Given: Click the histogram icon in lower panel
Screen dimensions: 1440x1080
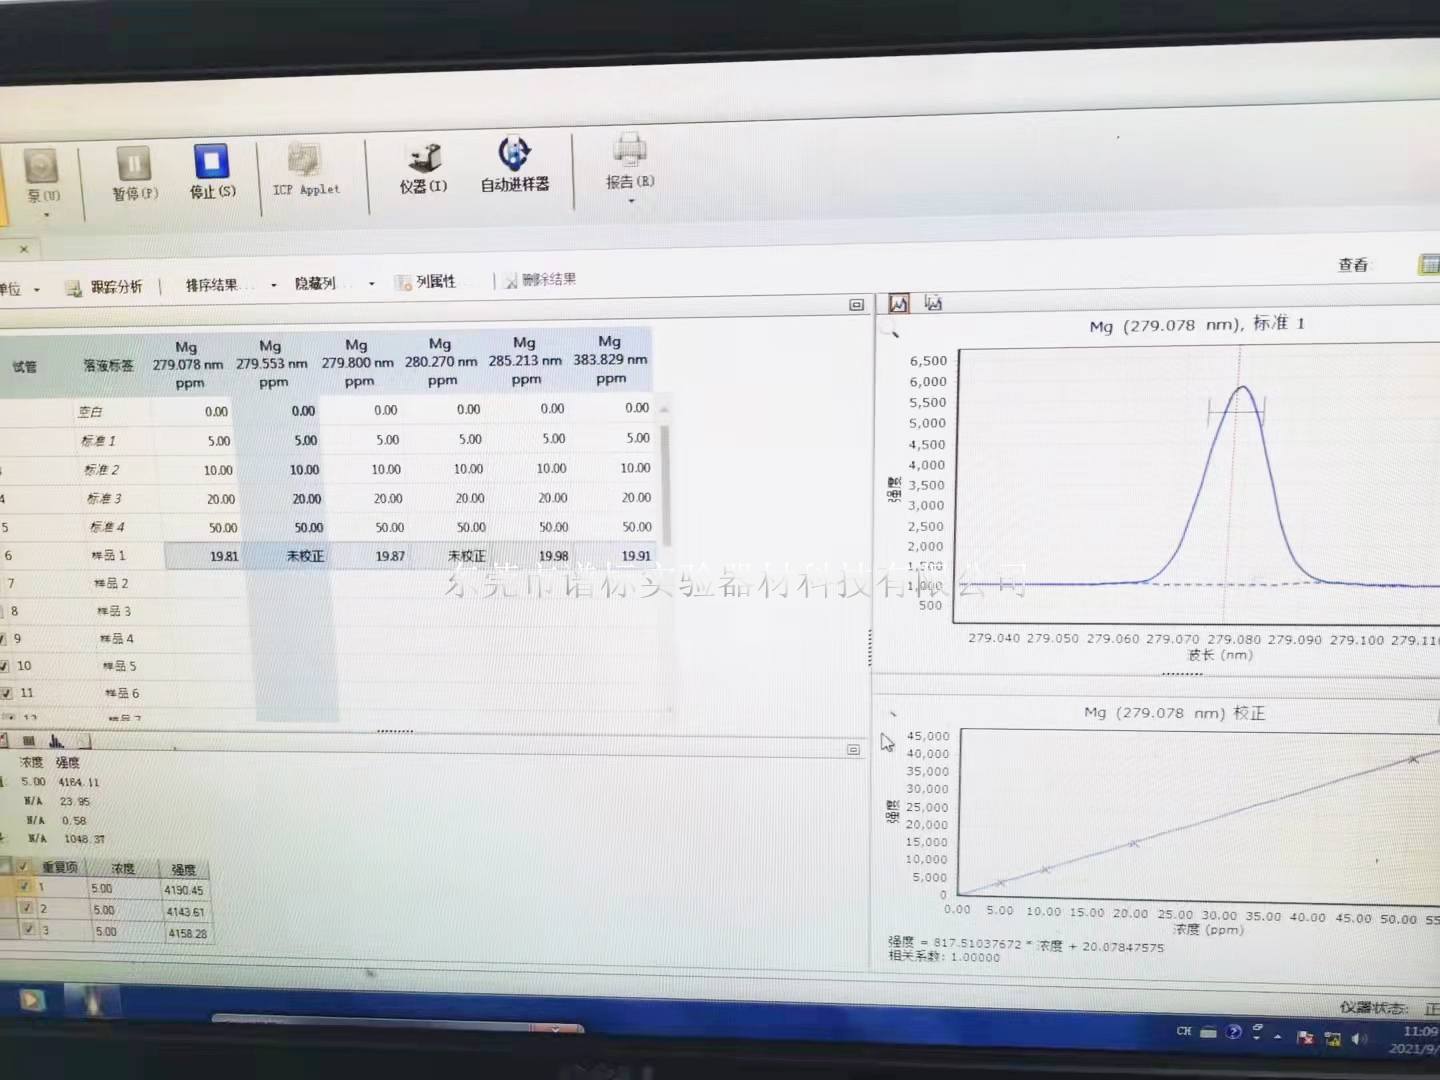Looking at the screenshot, I should 56,741.
